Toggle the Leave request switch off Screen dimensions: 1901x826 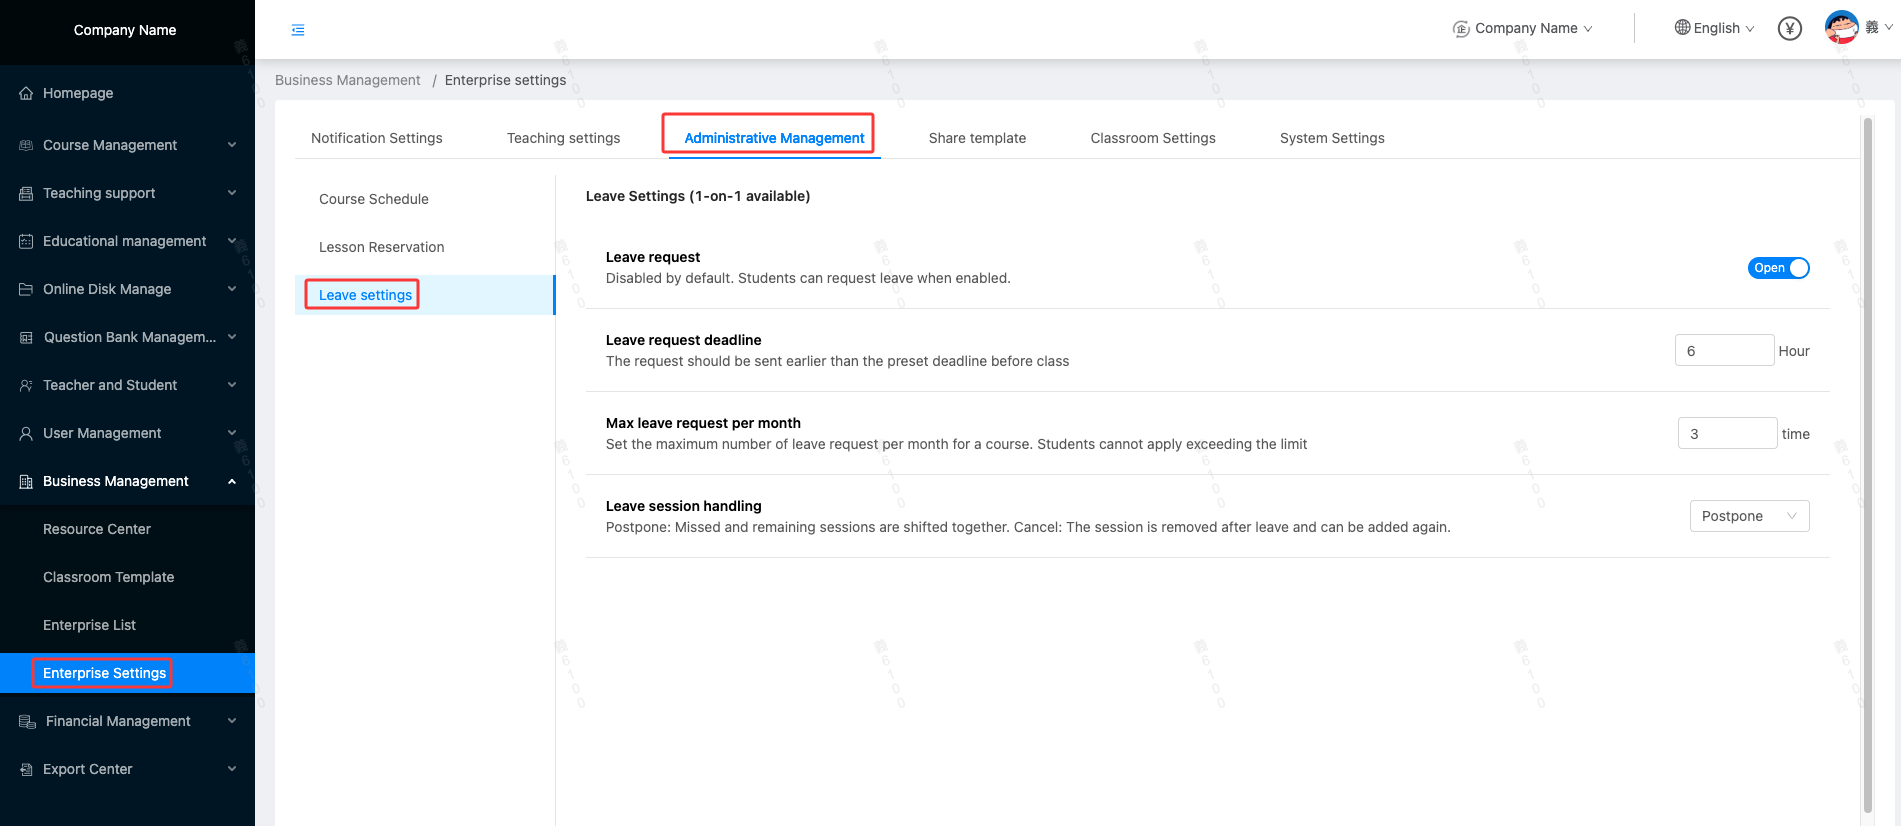click(x=1778, y=268)
